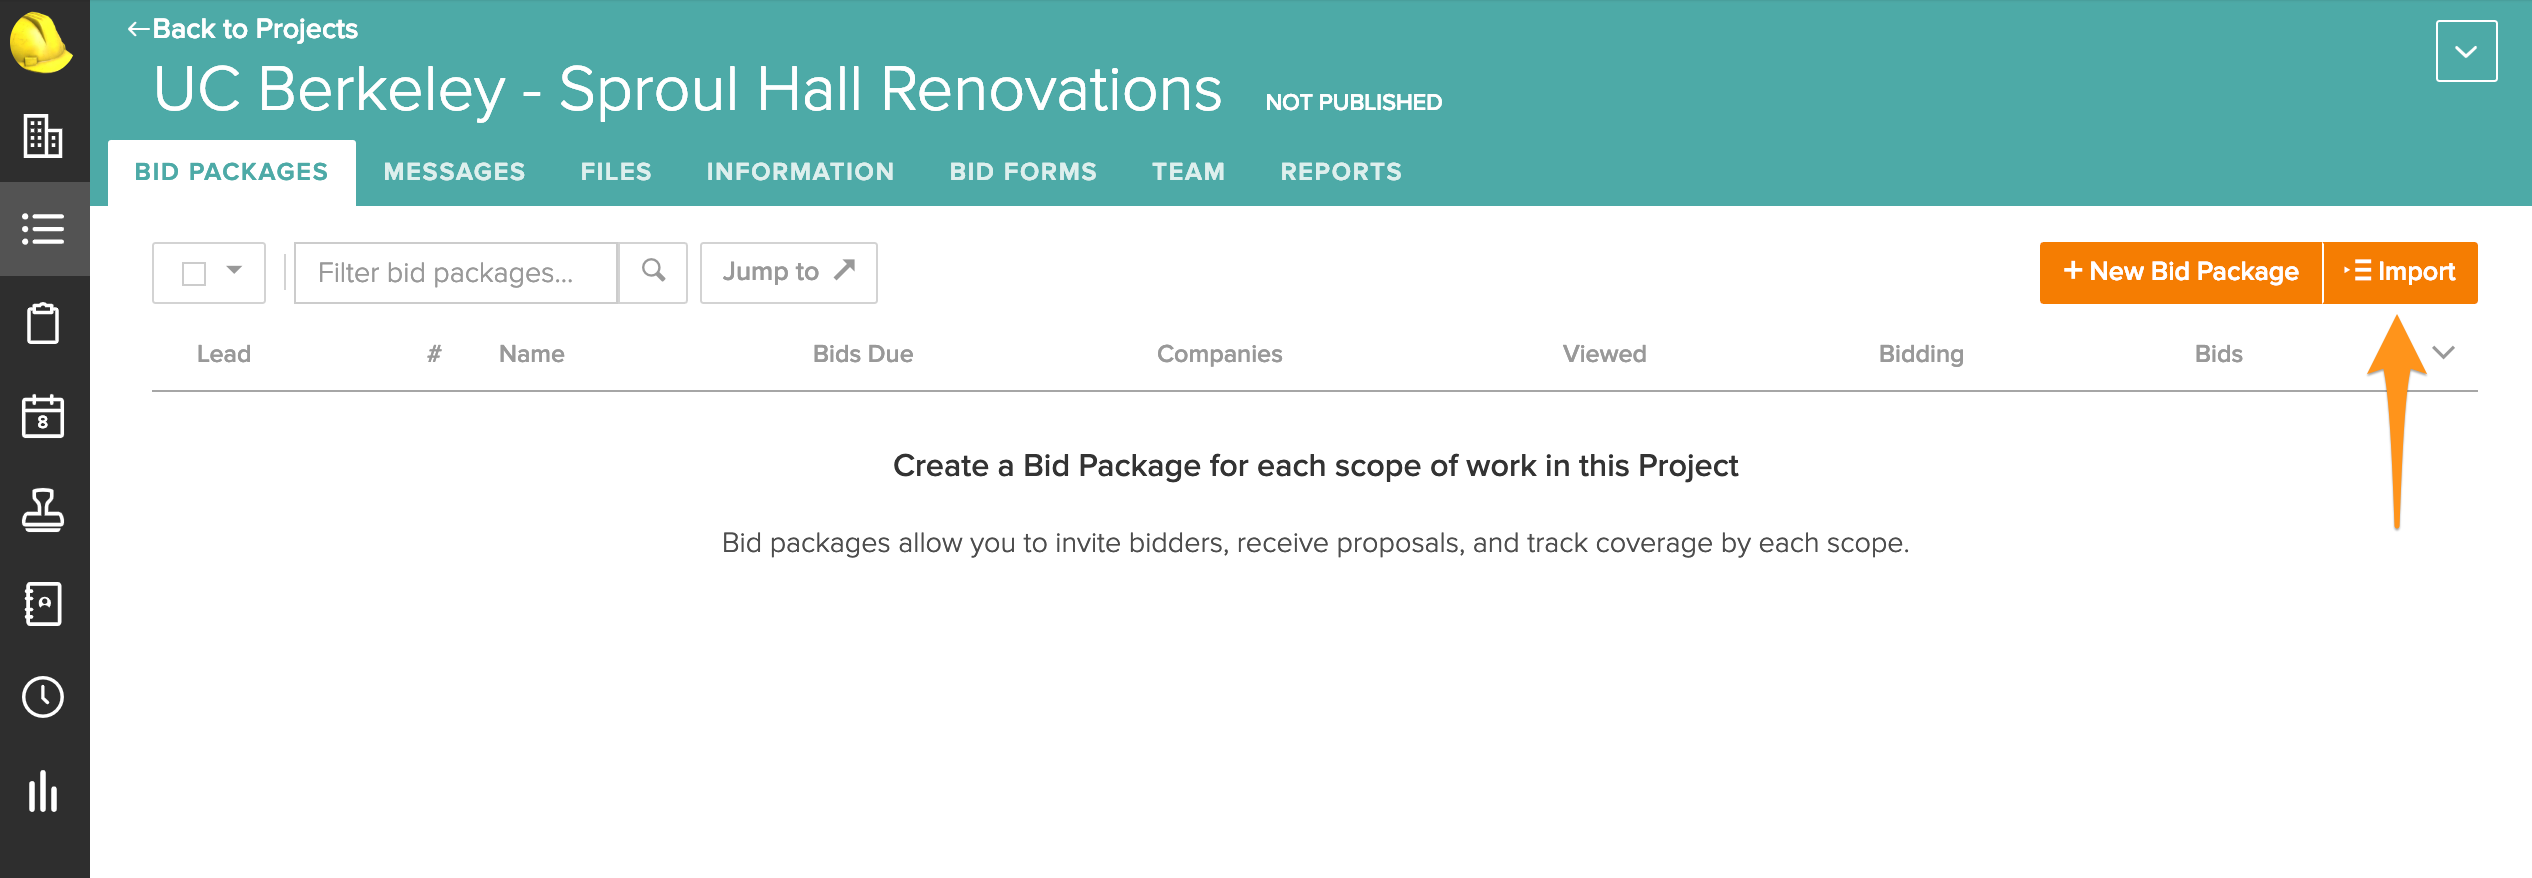The width and height of the screenshot is (2532, 878).
Task: Expand the bulk selection dropdown arrow
Action: click(x=234, y=271)
